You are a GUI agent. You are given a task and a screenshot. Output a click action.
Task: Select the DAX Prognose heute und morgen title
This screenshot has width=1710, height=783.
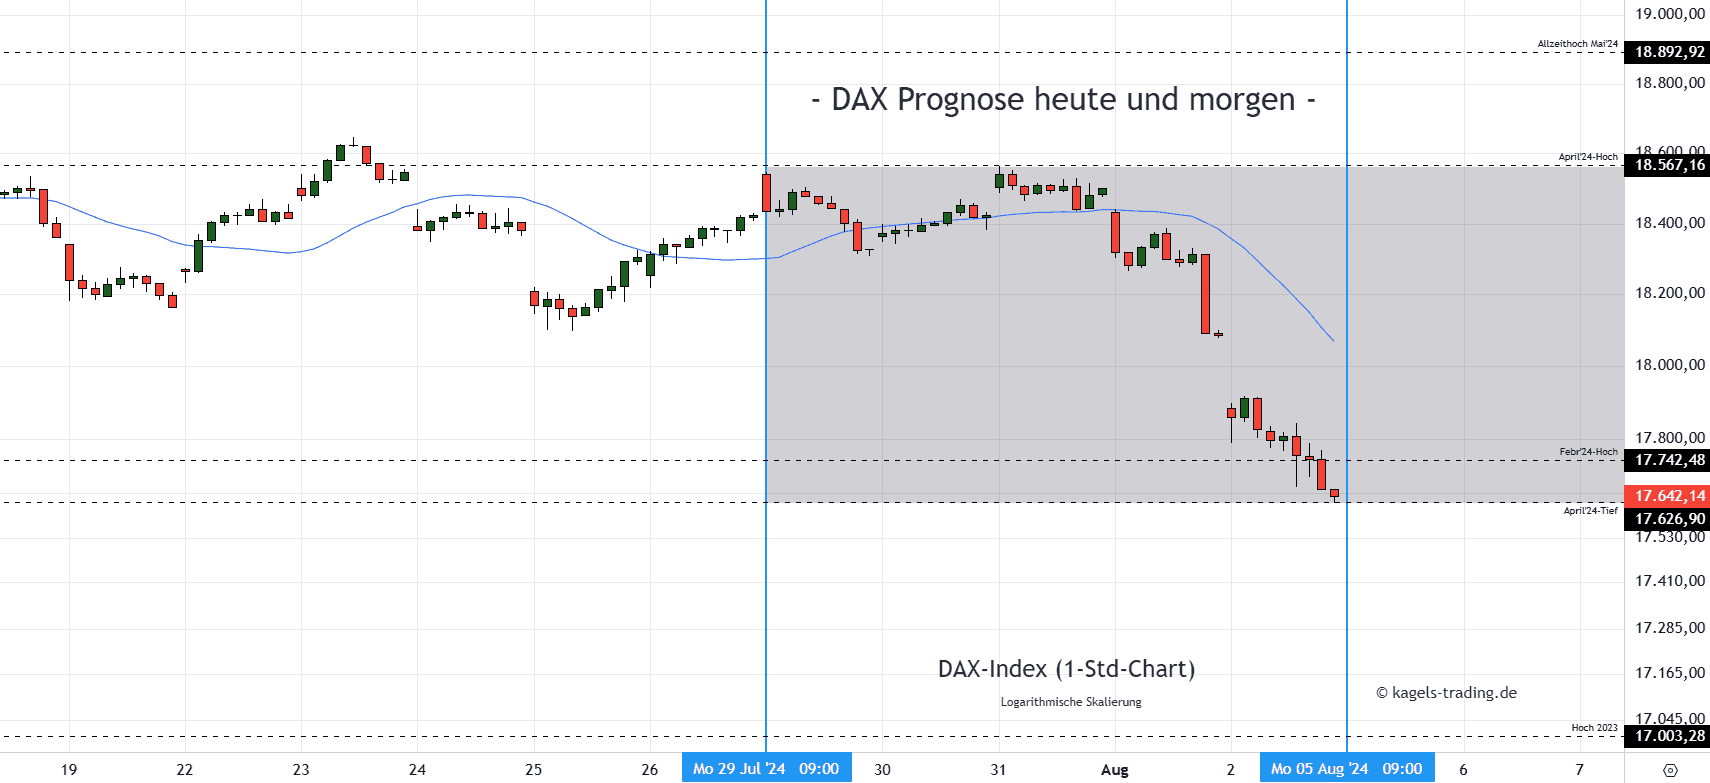[x=1063, y=100]
